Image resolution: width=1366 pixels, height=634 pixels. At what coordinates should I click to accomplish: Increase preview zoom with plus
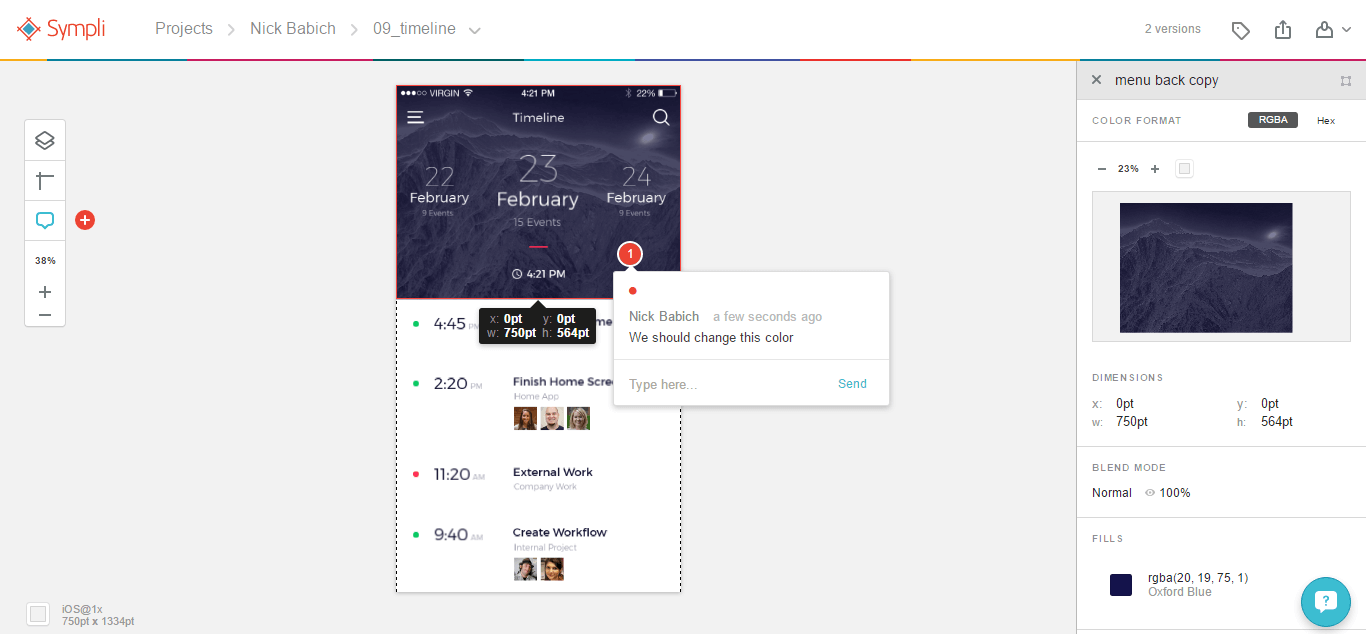tap(1155, 169)
